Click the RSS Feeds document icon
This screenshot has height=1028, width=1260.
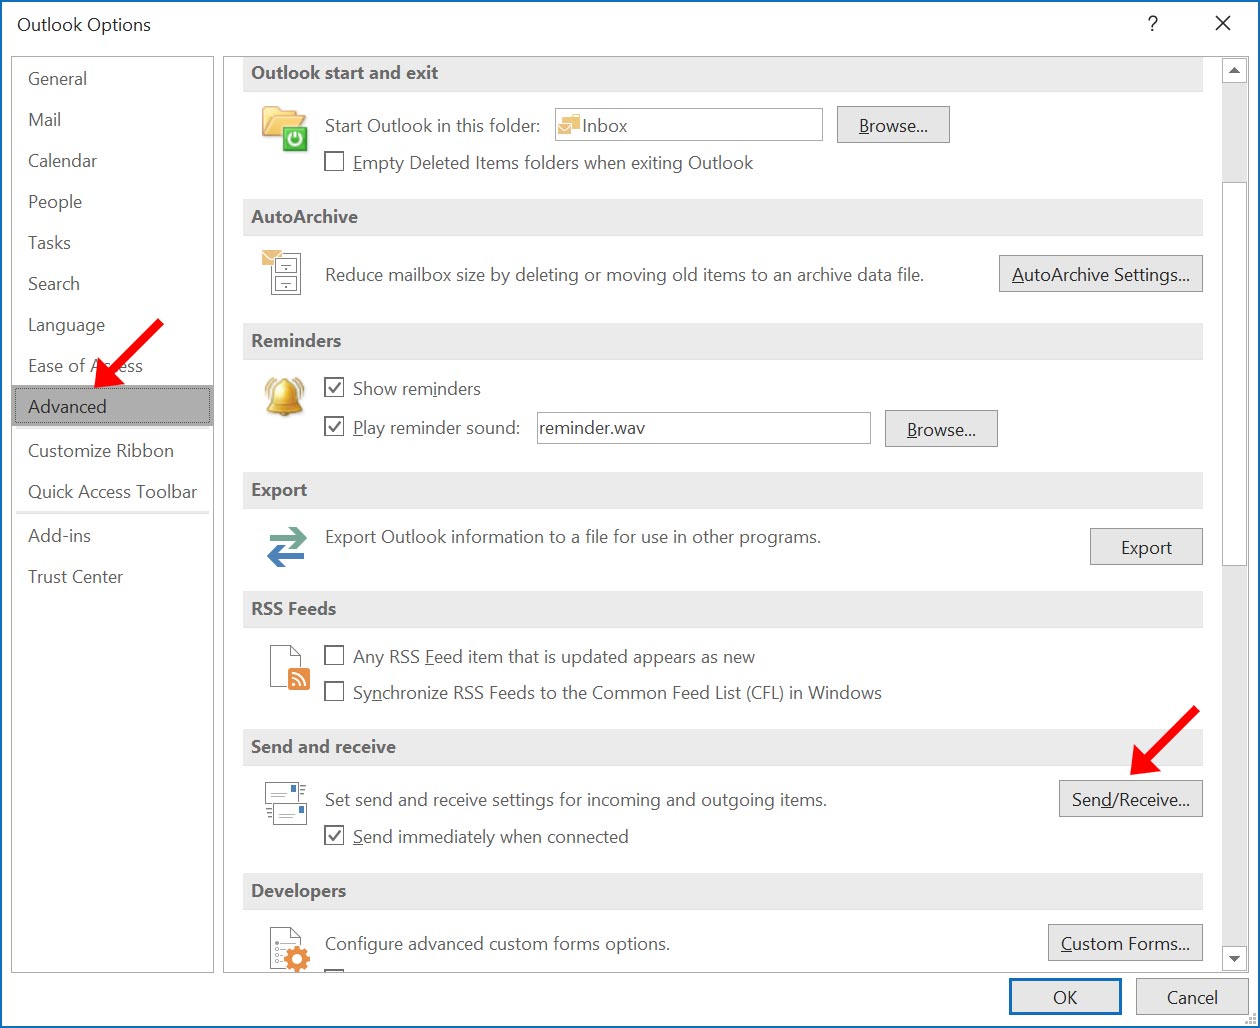pyautogui.click(x=290, y=668)
